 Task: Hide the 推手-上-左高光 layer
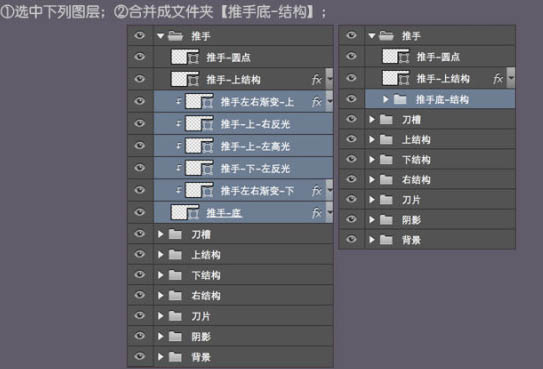140,145
